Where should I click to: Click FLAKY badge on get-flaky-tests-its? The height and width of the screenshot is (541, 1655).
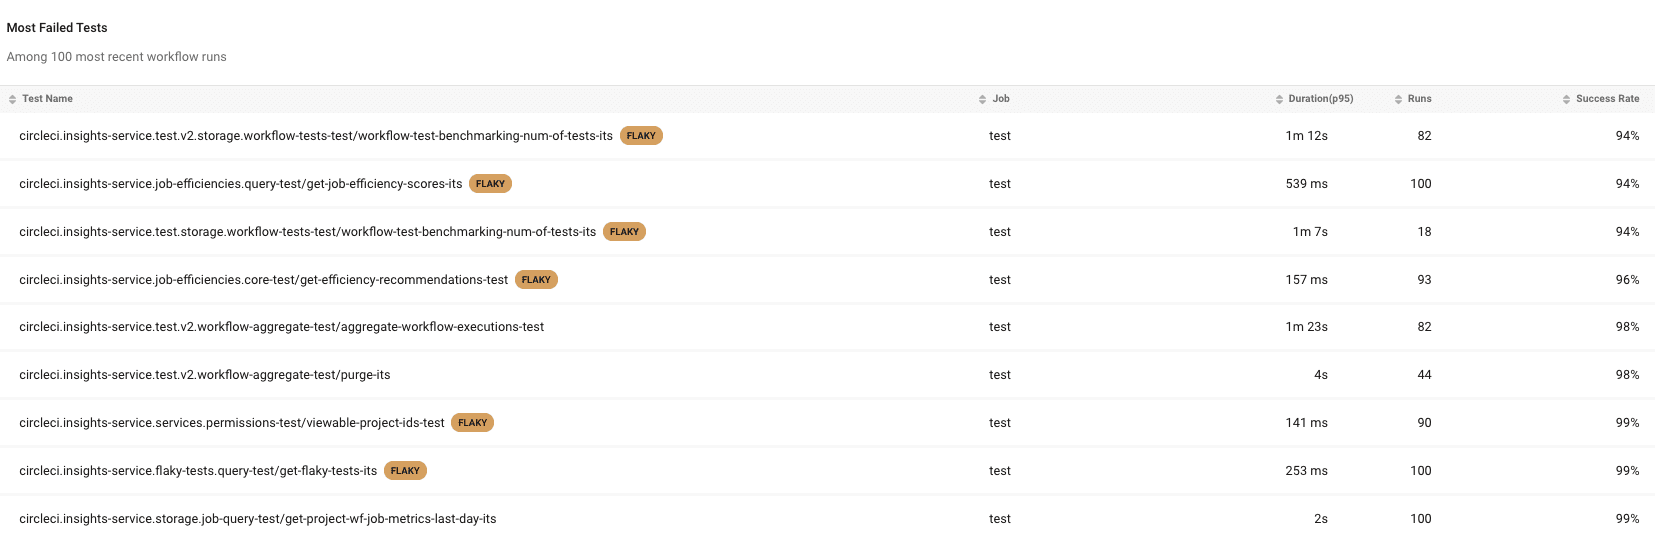coord(405,471)
